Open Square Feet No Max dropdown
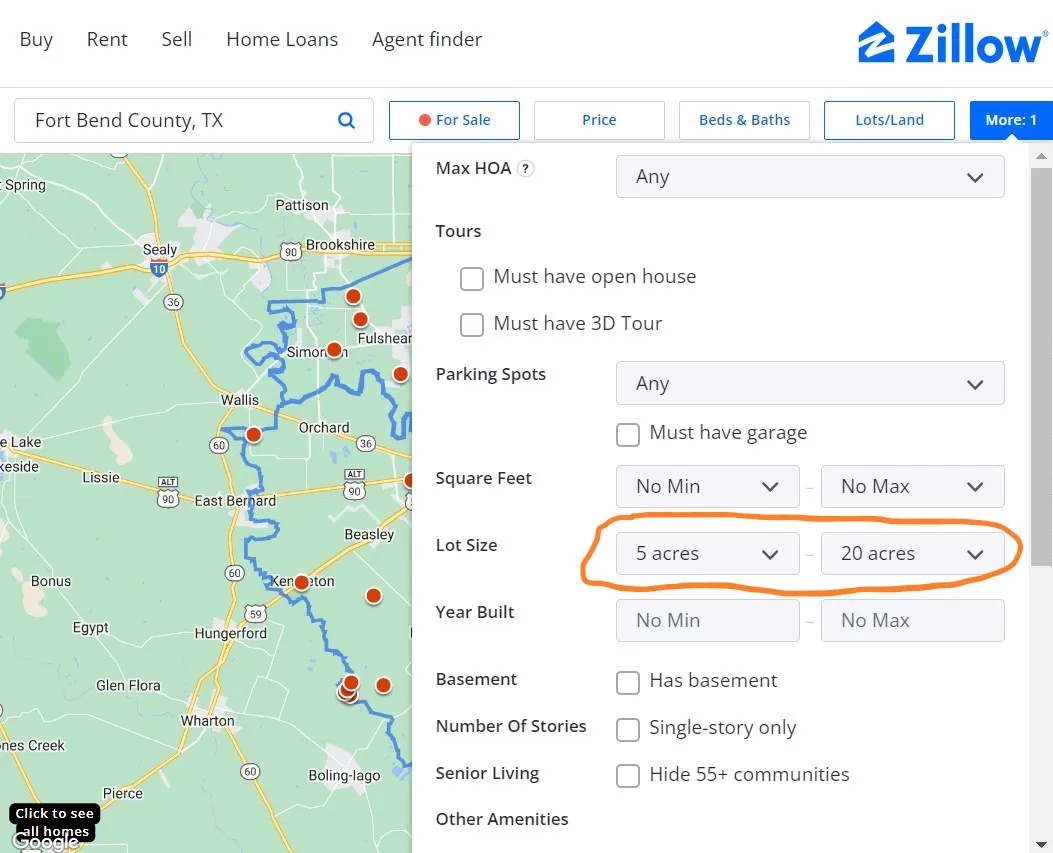This screenshot has height=853, width=1053. click(913, 486)
